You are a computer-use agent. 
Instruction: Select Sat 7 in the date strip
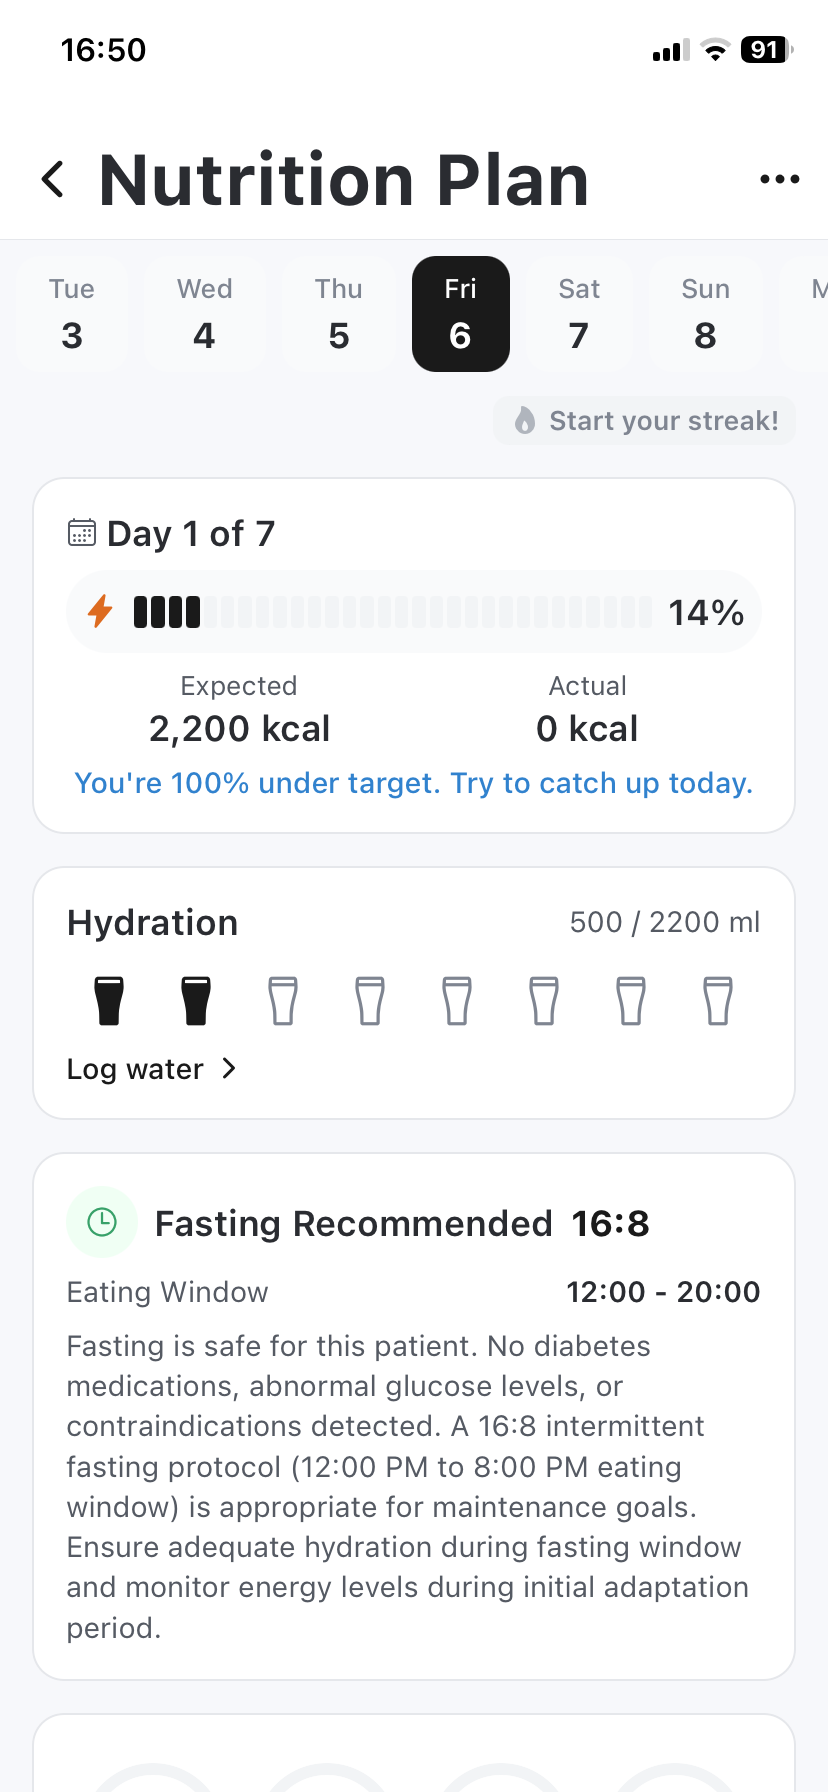579,314
